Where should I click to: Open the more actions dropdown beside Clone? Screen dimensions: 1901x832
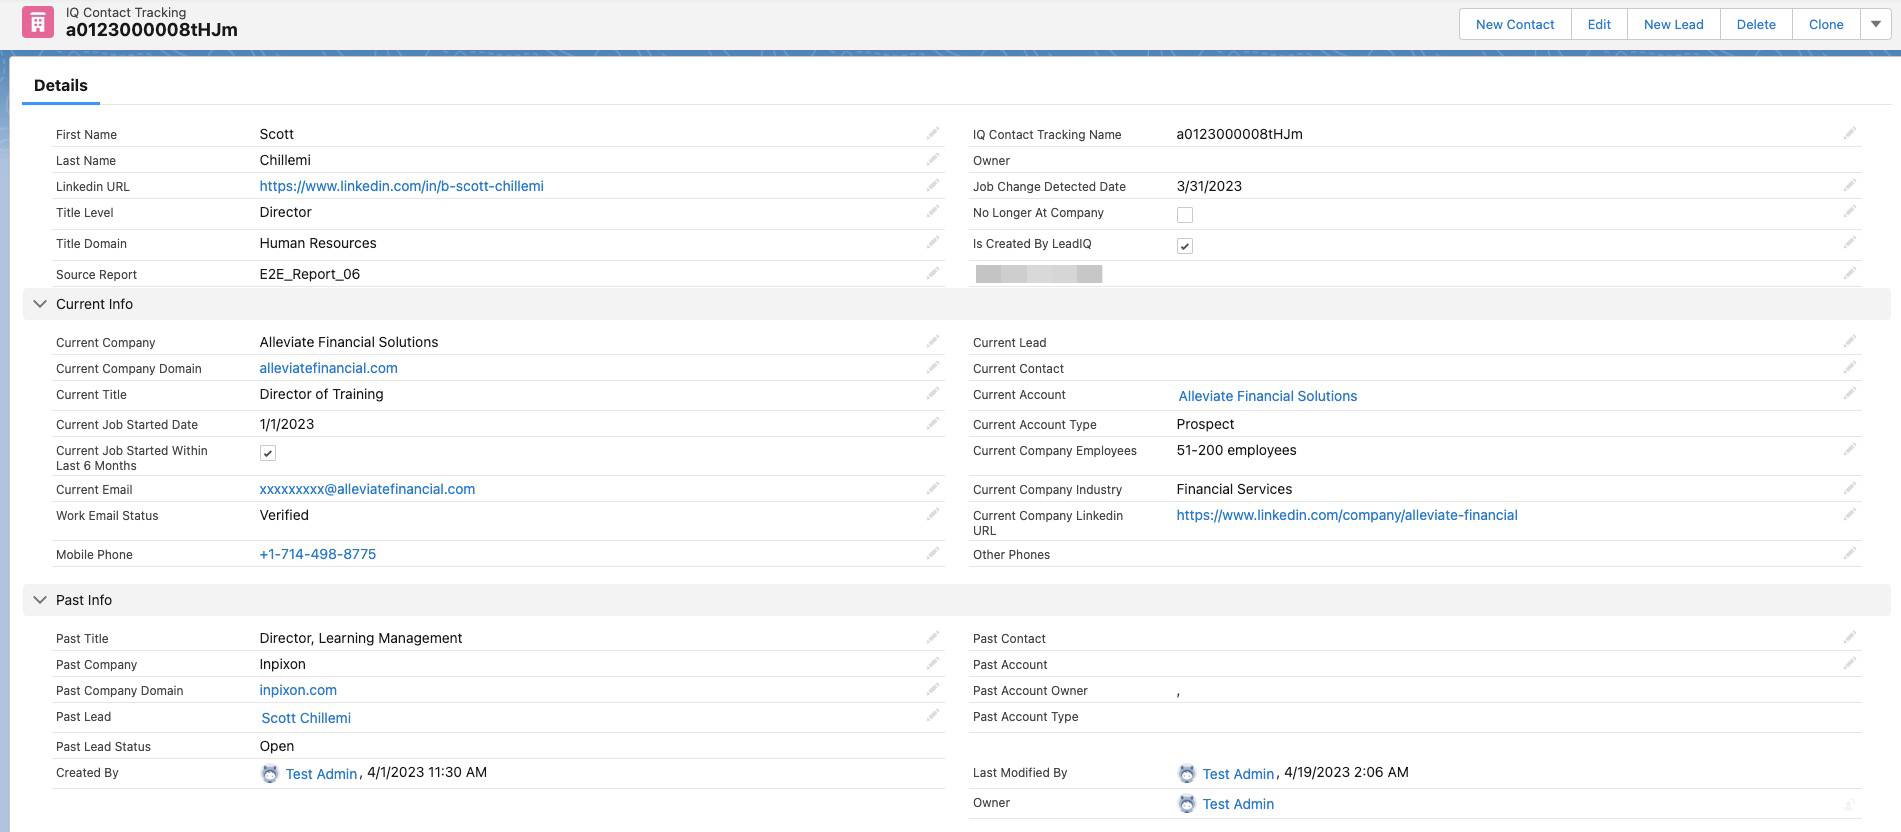click(1875, 24)
